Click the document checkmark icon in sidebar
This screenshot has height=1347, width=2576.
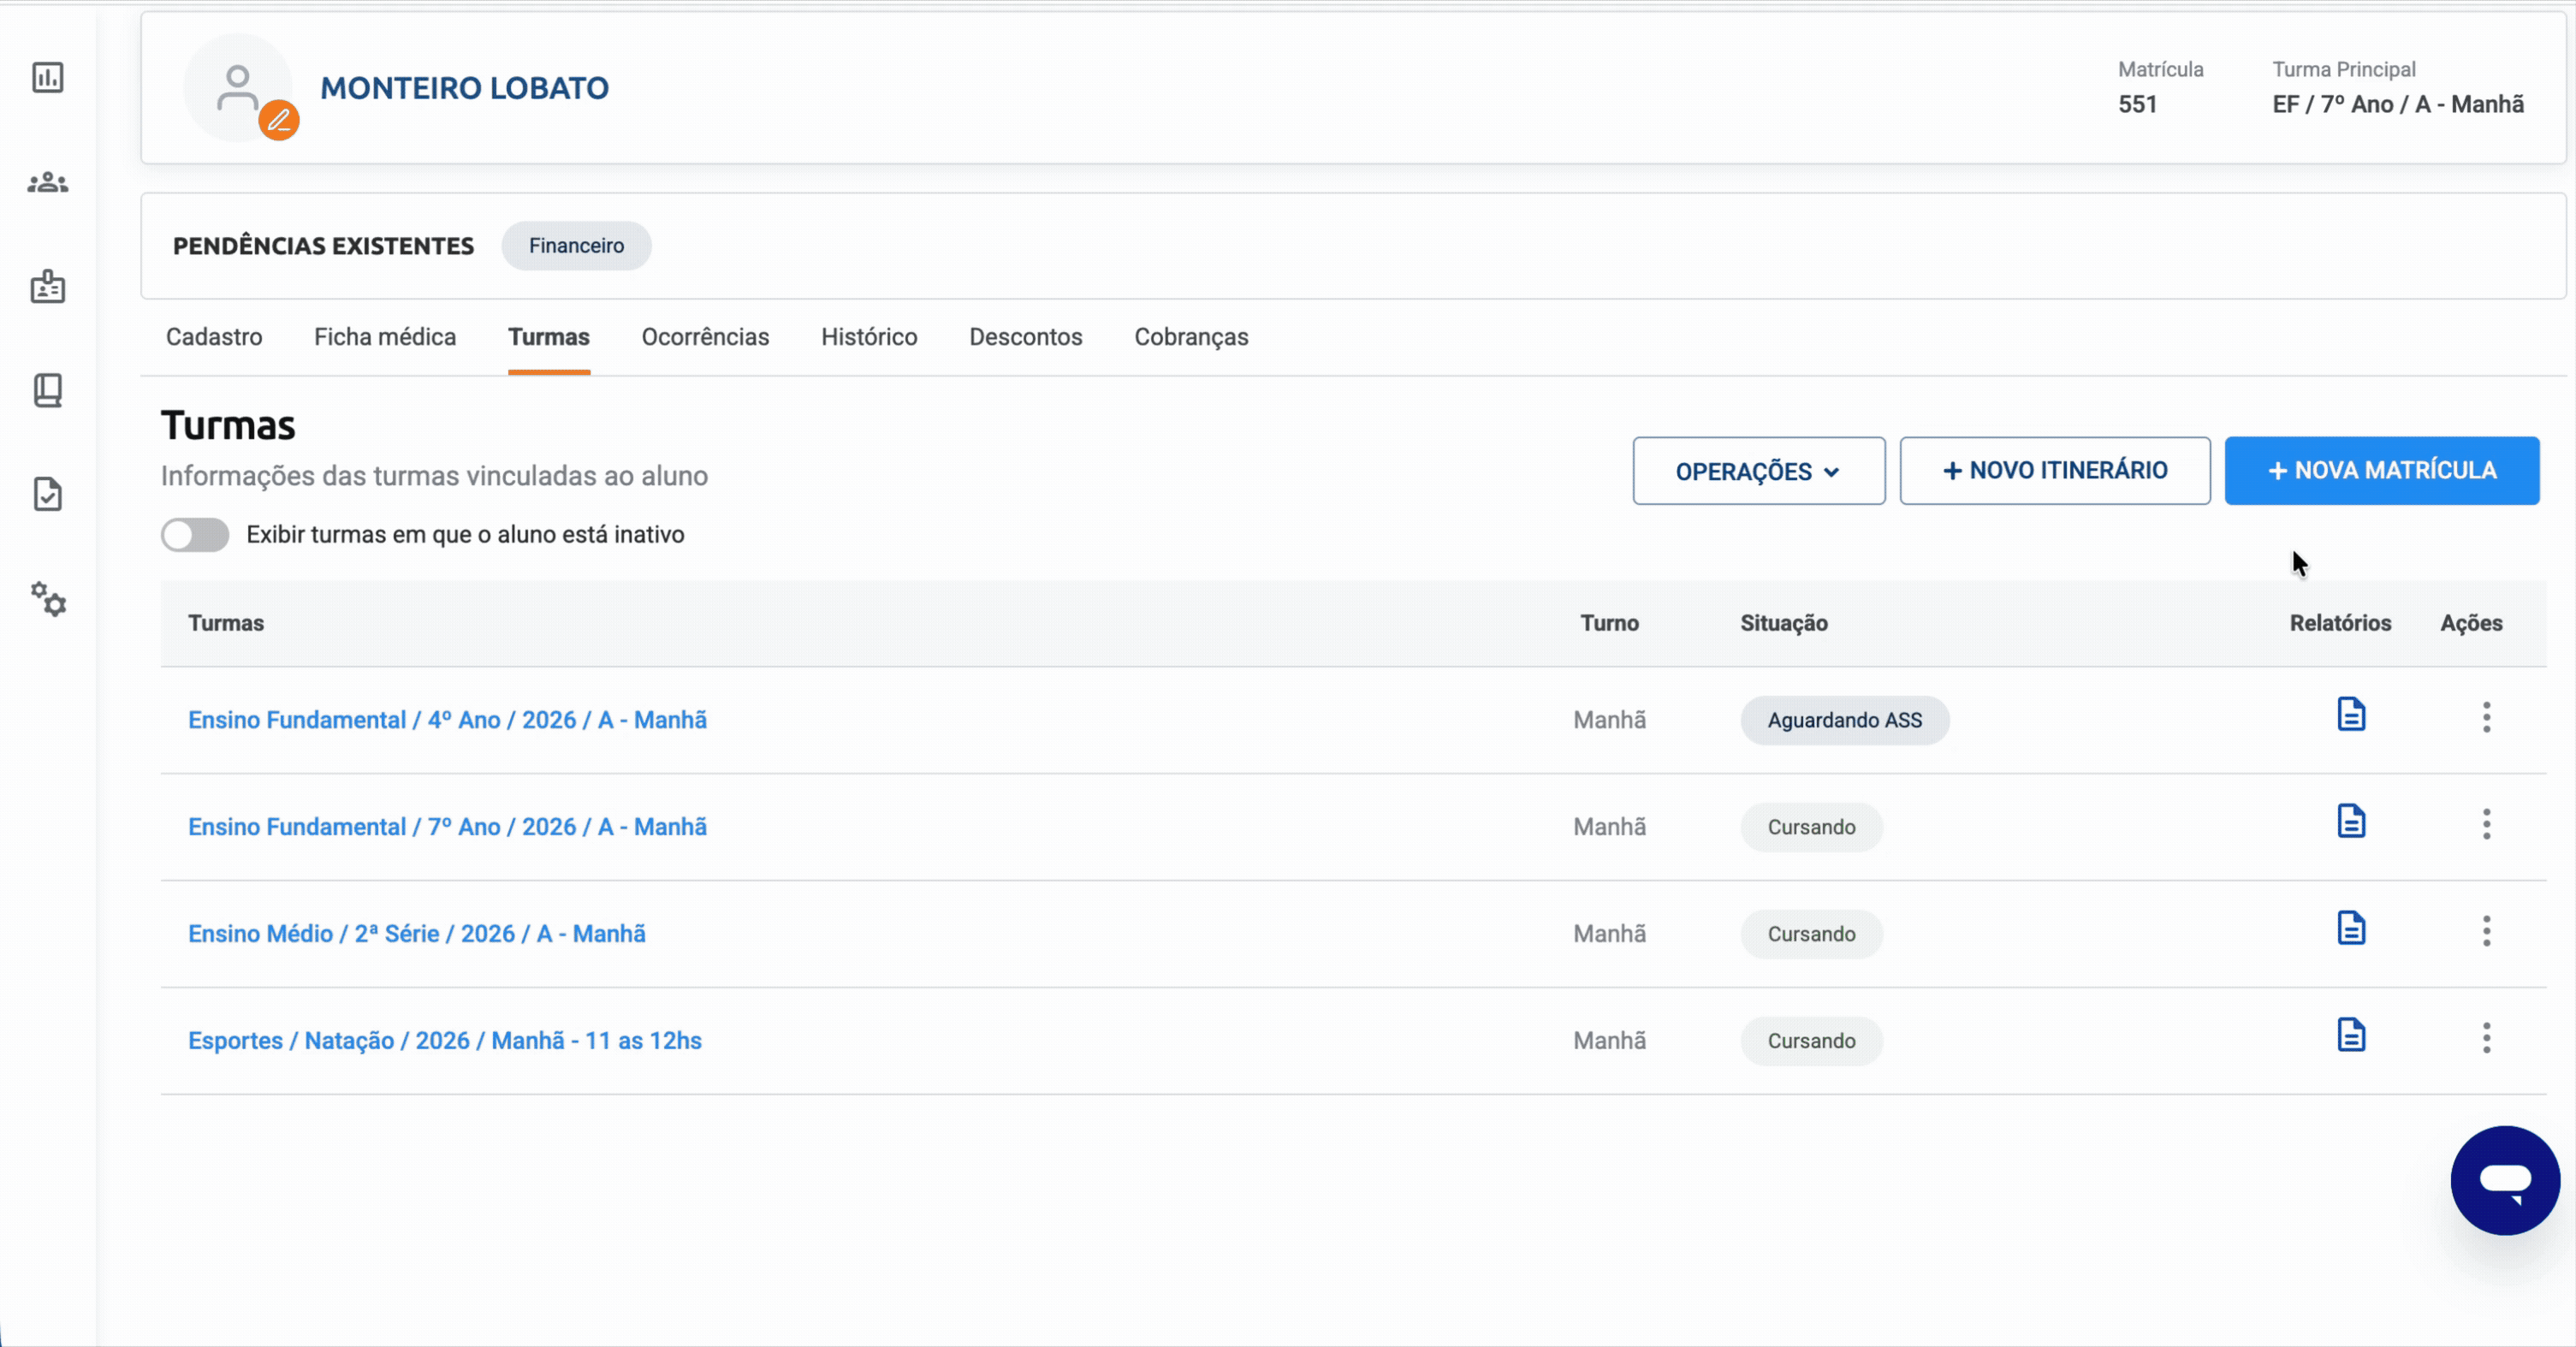tap(48, 494)
